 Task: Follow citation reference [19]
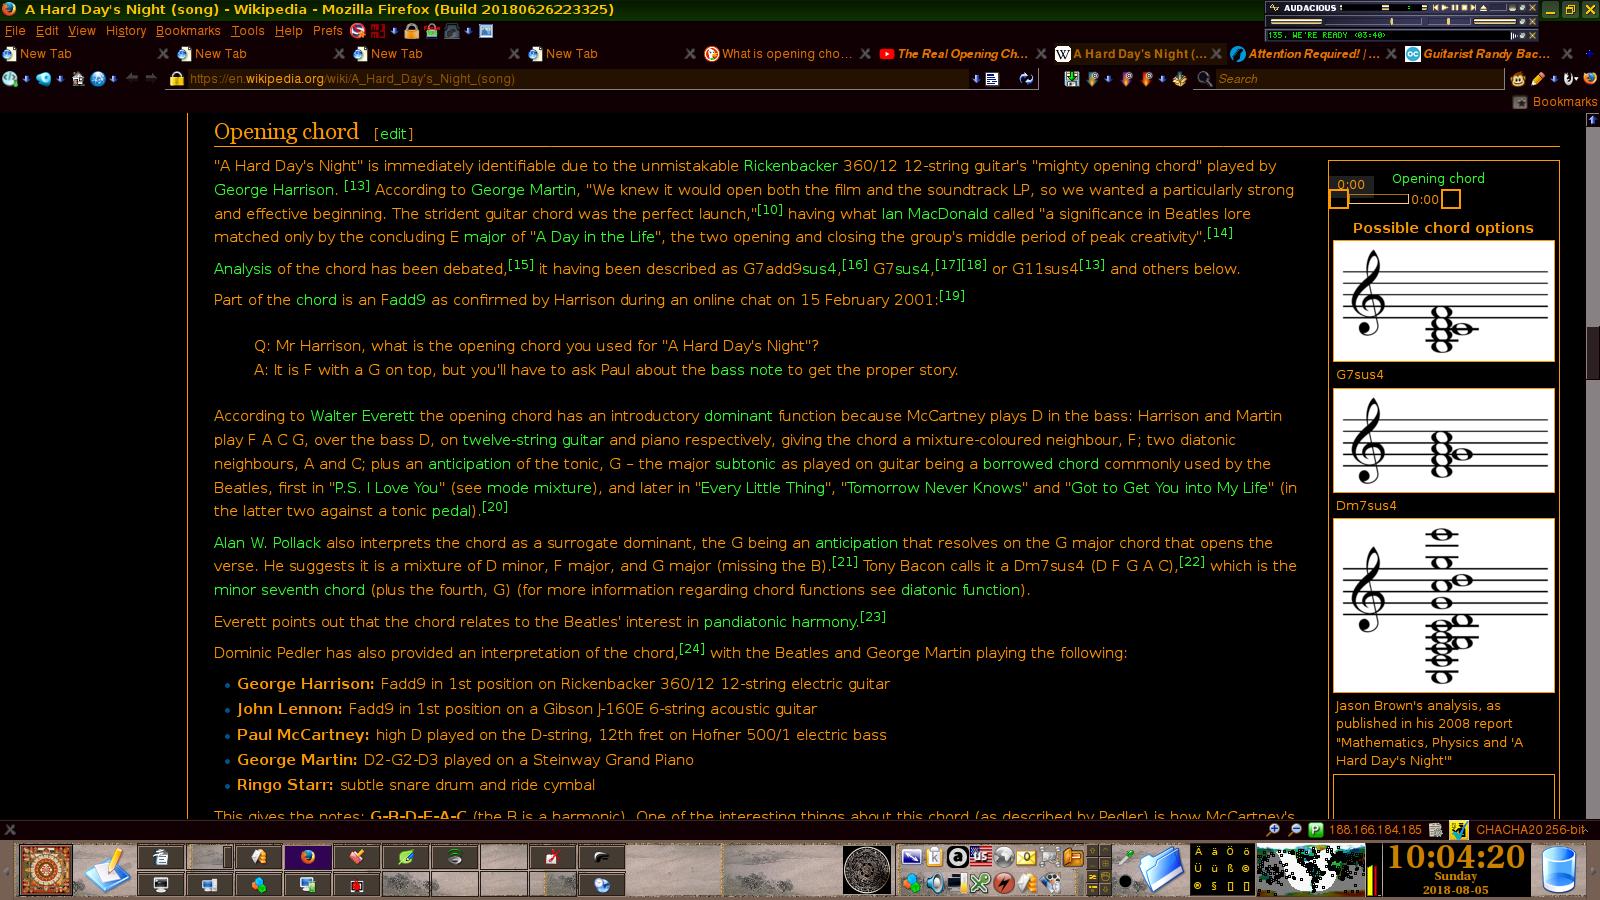click(x=952, y=296)
